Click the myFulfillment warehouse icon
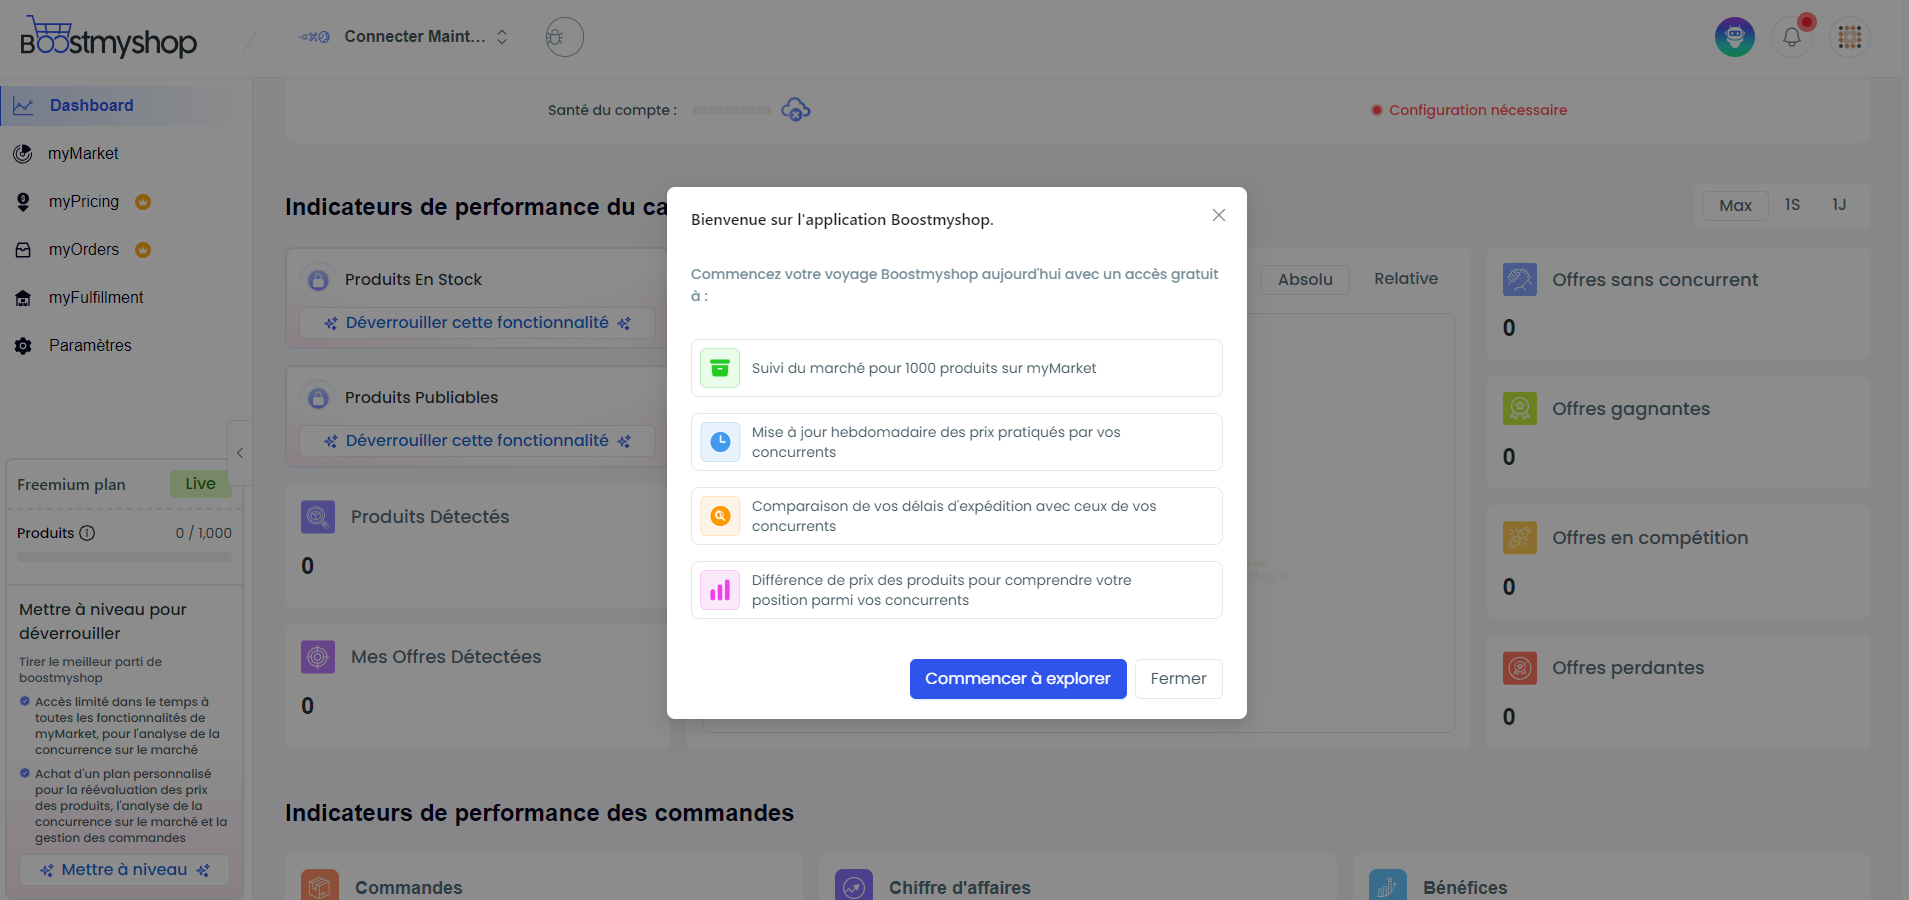The height and width of the screenshot is (900, 1909). pos(23,298)
